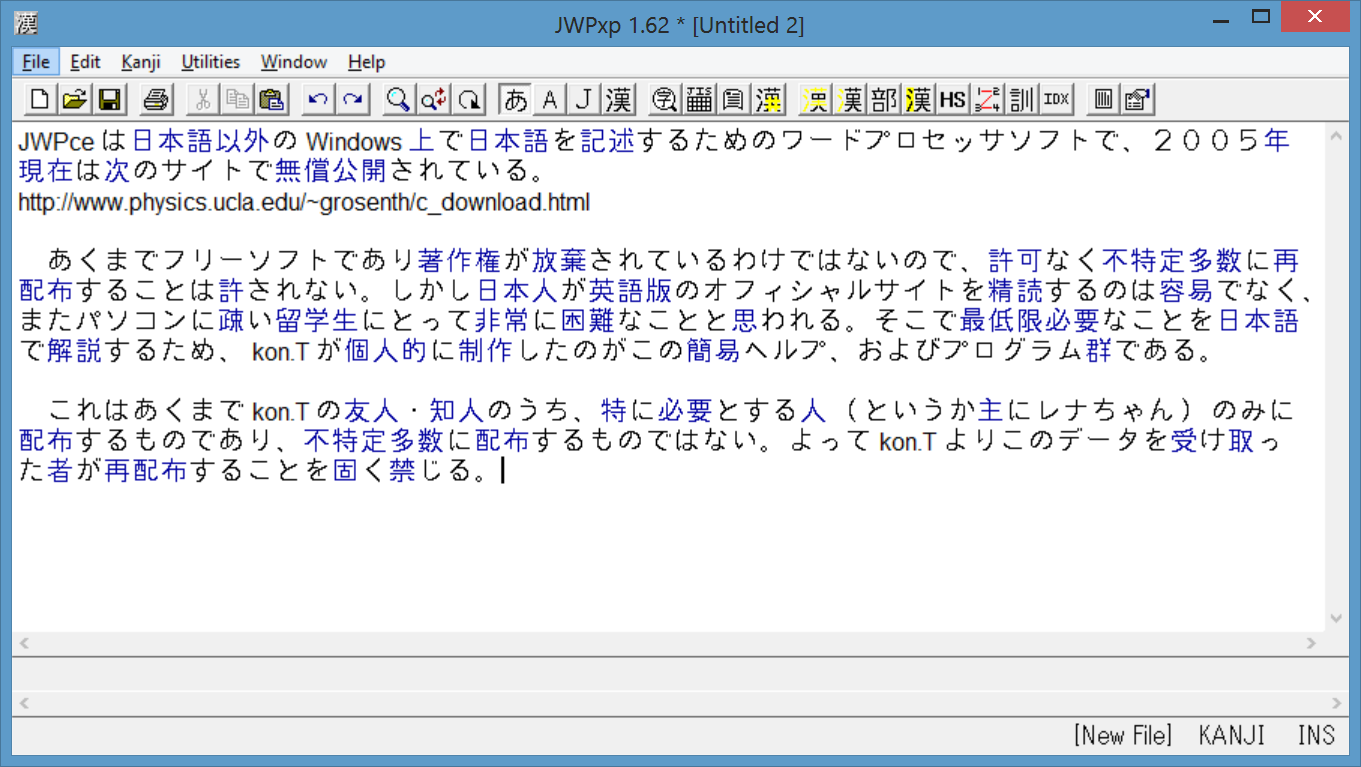This screenshot has height=767, width=1361.
Task: Click the half-yellow kanji lookup icon
Action: 815,99
